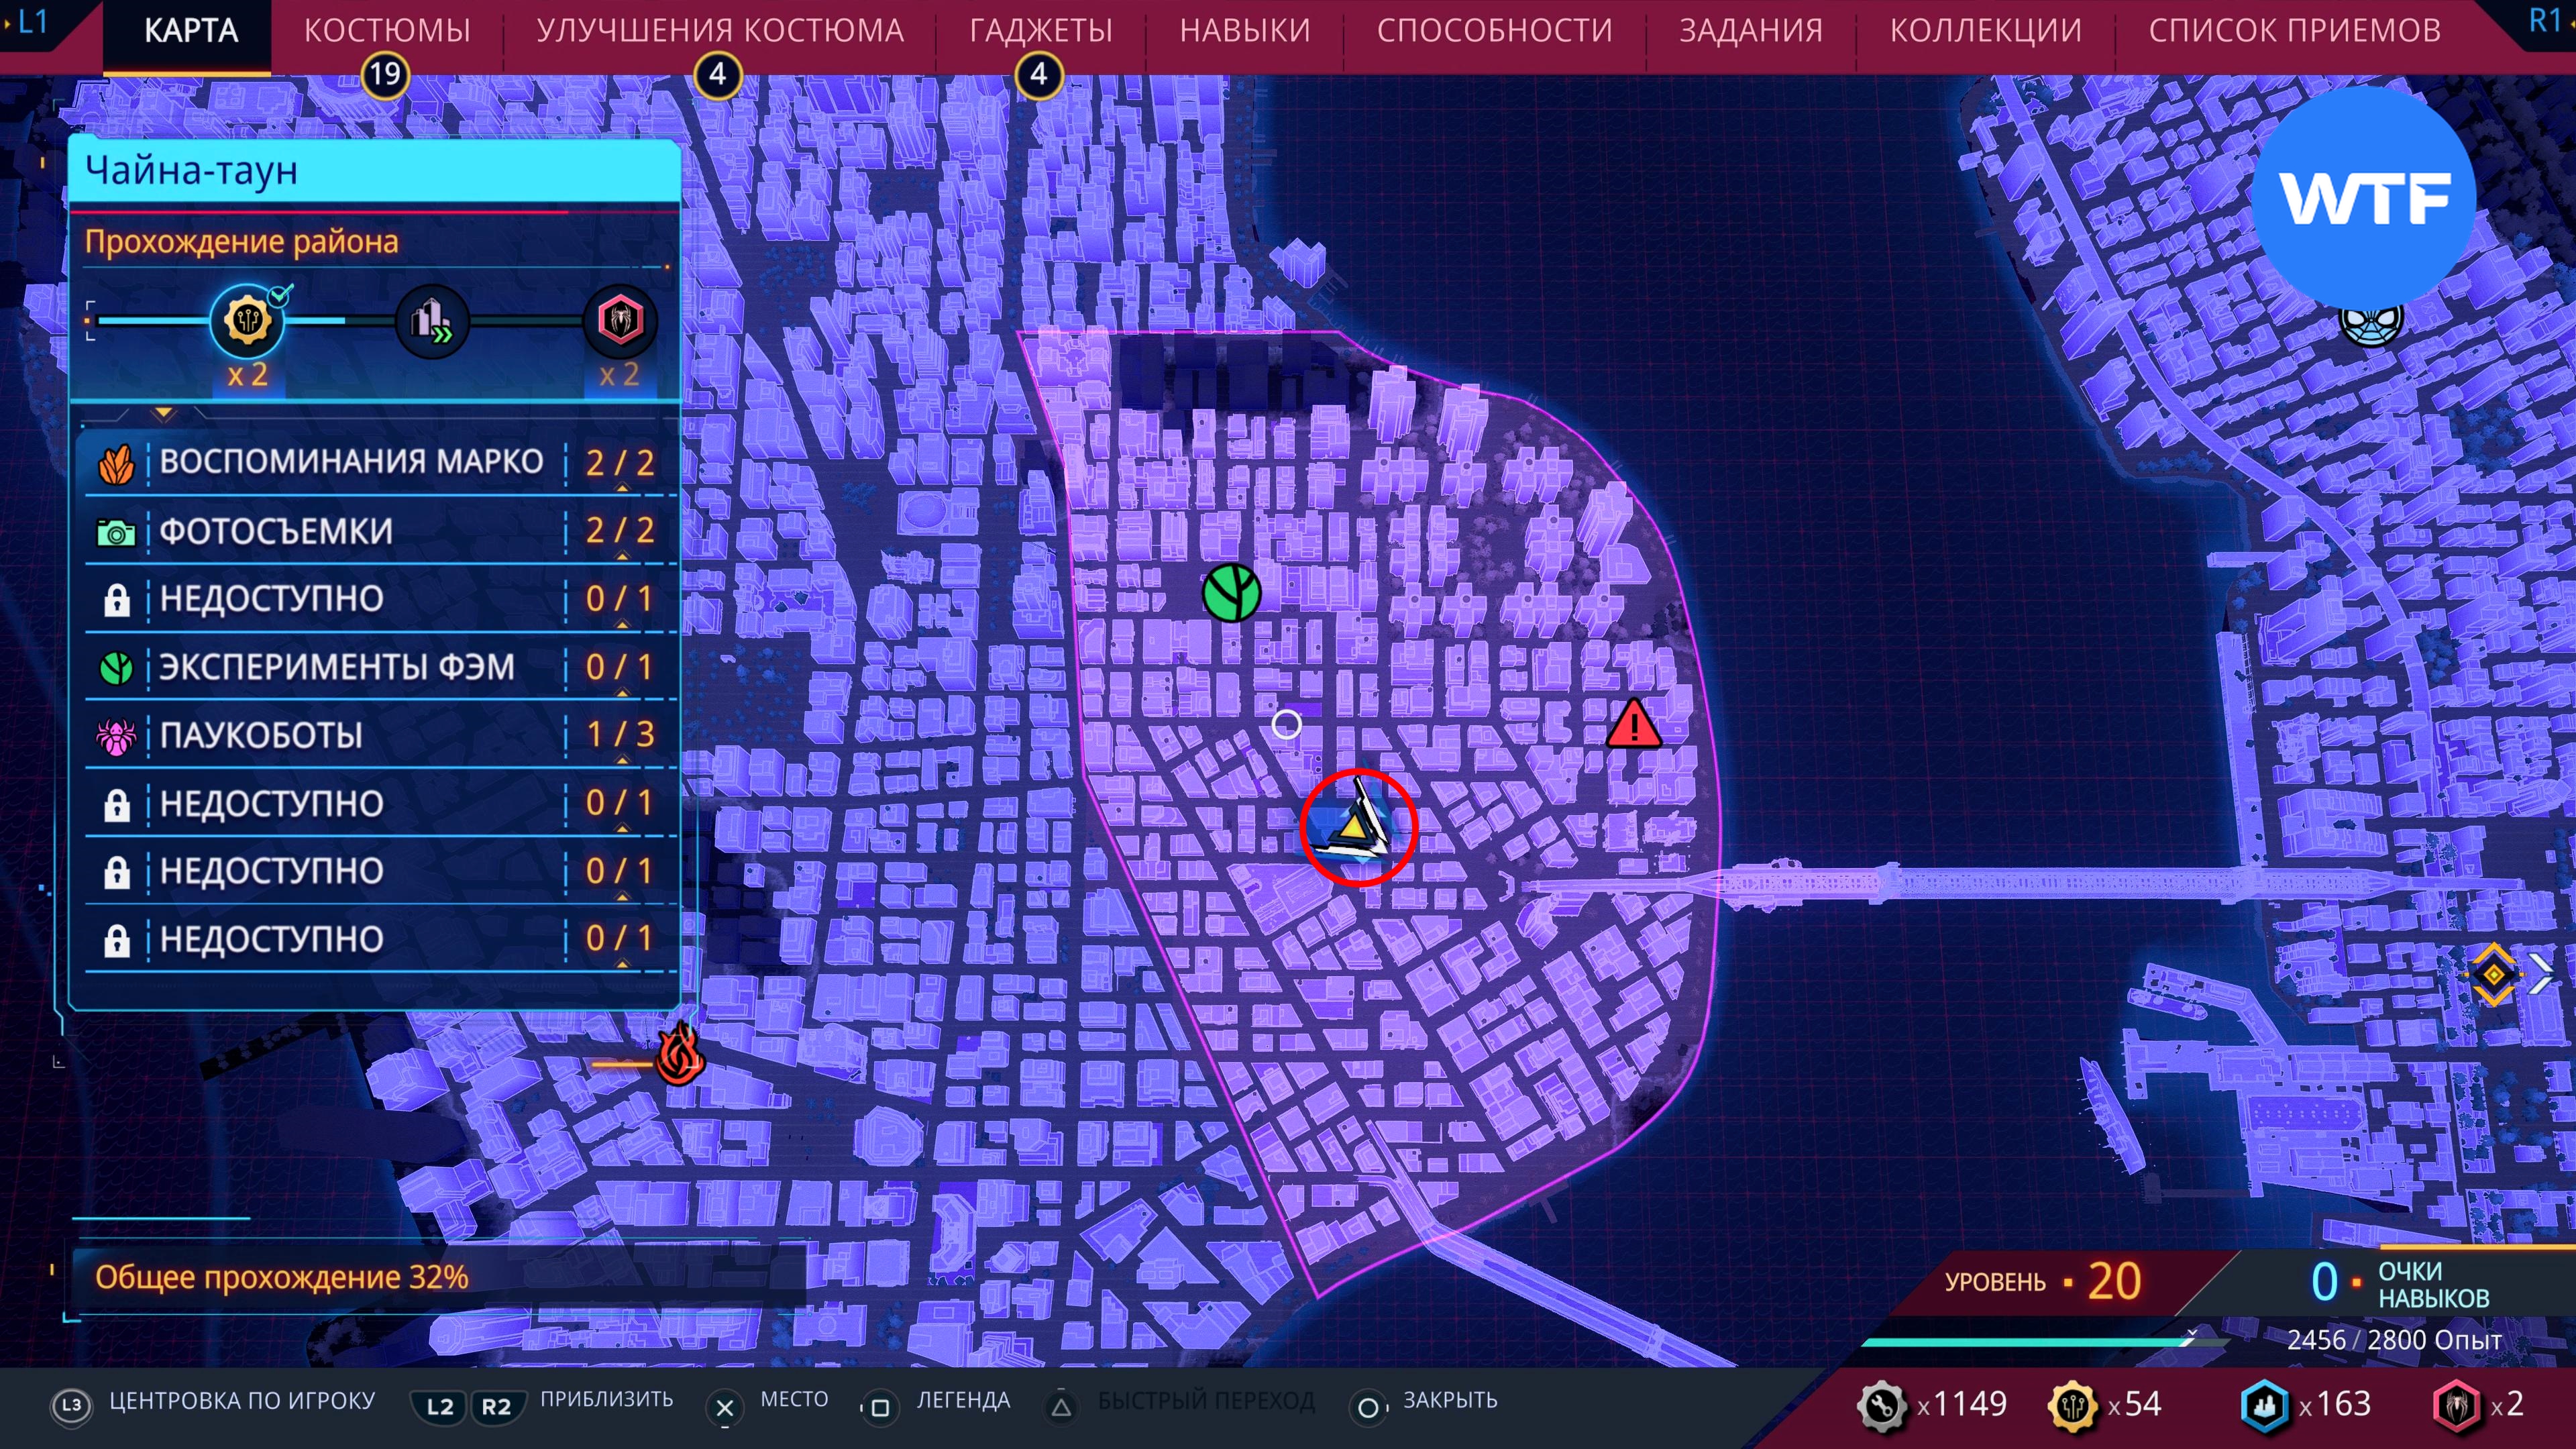Select the fast travel district reward icon
2576x1449 pixels.
pyautogui.click(x=432, y=322)
